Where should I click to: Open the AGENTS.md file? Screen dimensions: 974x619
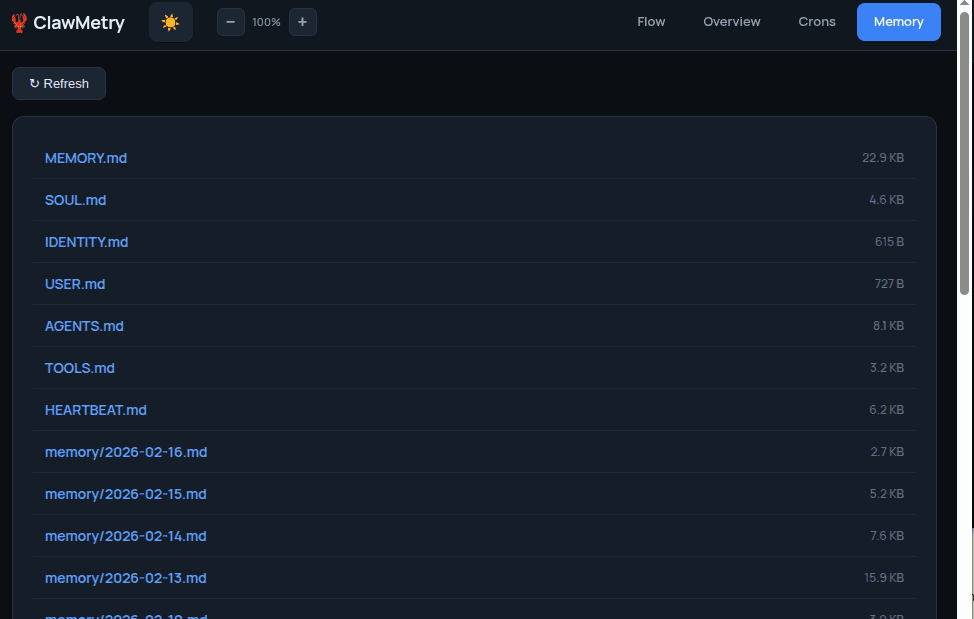[x=84, y=326]
